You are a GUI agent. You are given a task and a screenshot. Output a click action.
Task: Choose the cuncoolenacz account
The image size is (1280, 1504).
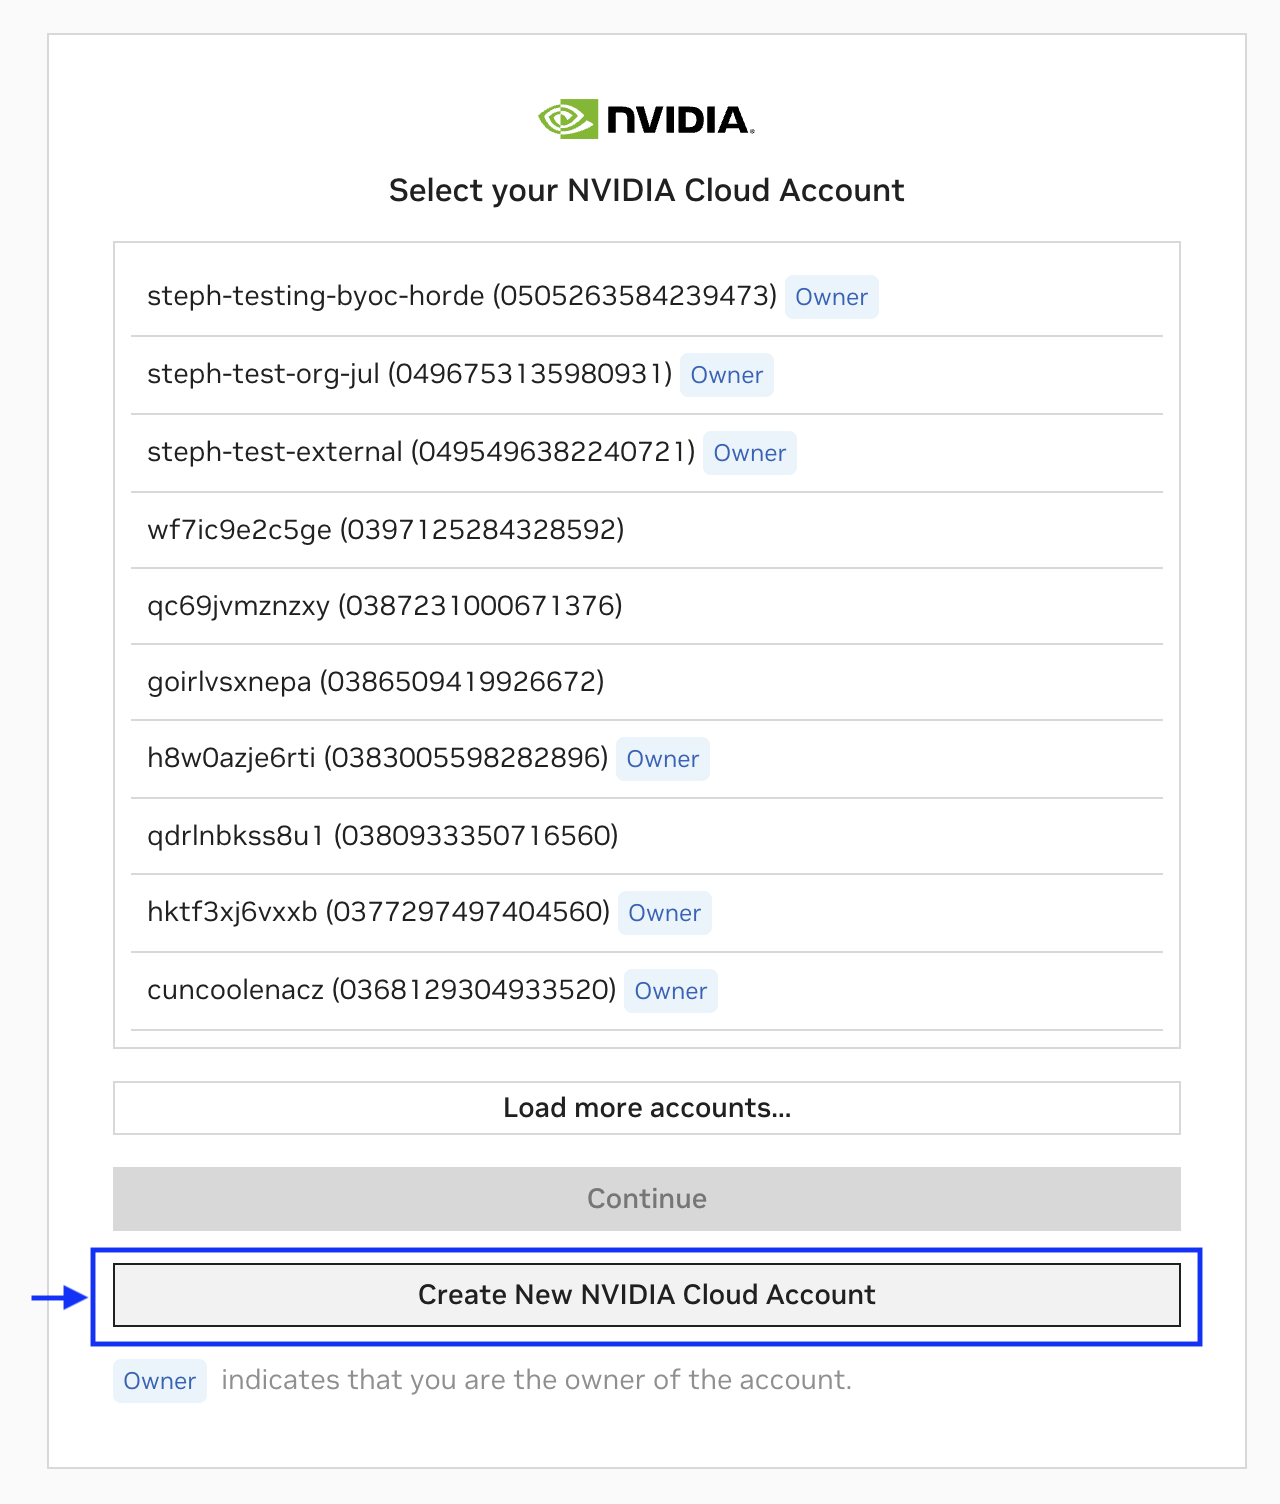pyautogui.click(x=381, y=990)
